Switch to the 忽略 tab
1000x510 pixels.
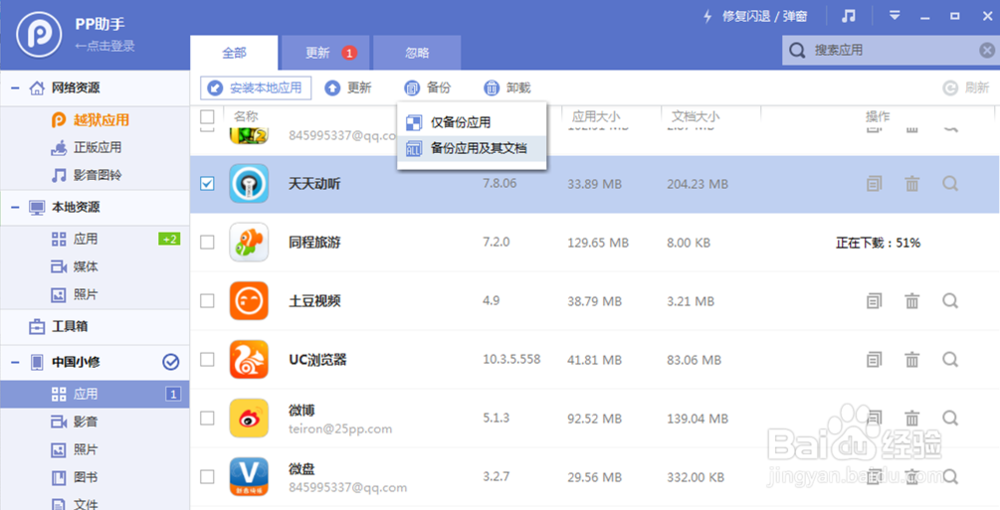pos(417,53)
